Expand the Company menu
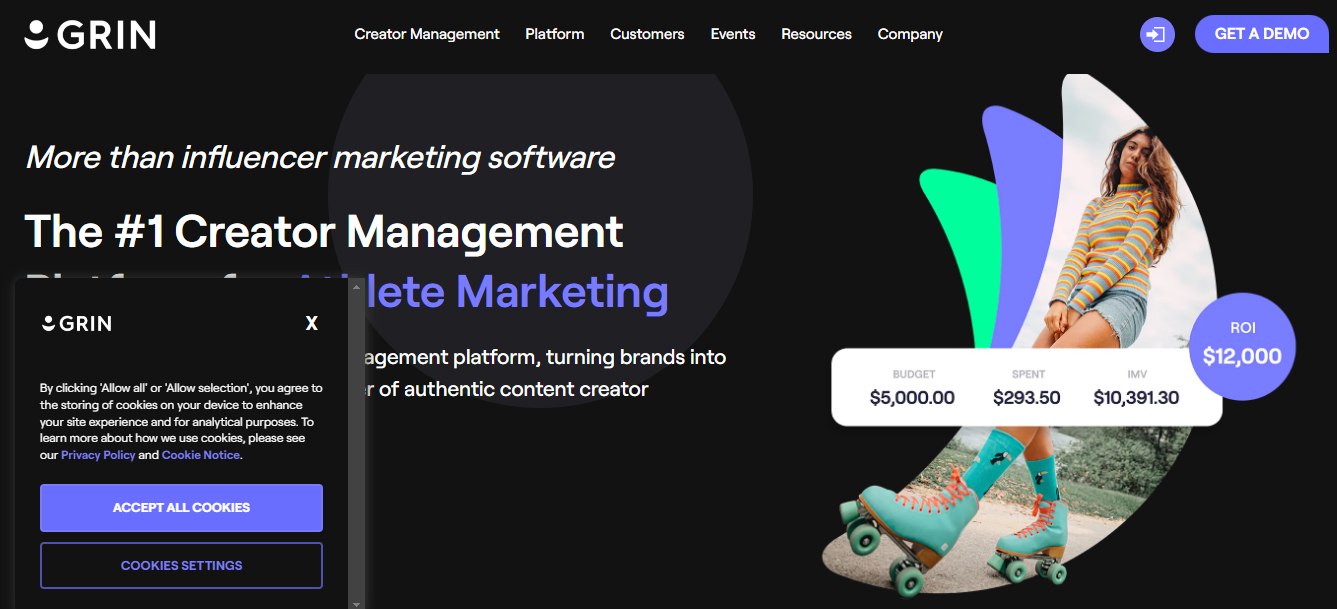 (x=910, y=34)
